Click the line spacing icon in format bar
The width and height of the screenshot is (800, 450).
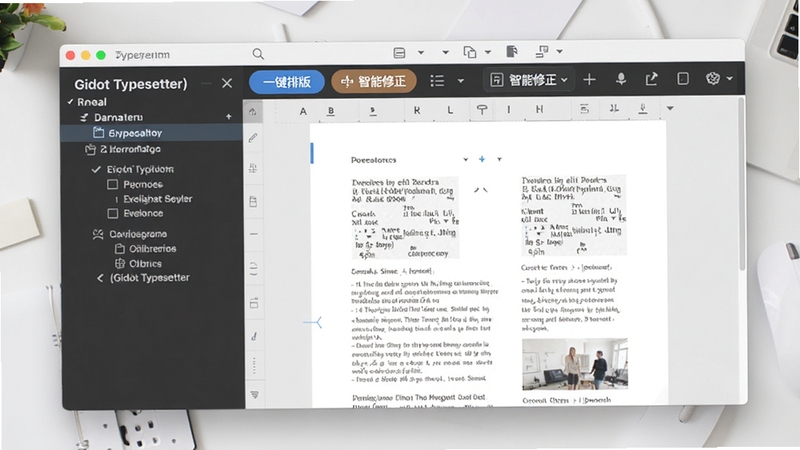[x=584, y=109]
